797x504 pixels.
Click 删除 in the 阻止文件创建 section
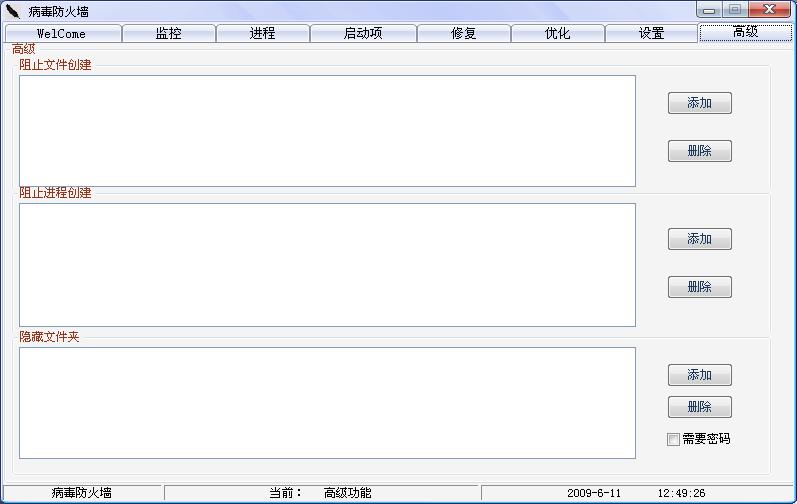699,151
